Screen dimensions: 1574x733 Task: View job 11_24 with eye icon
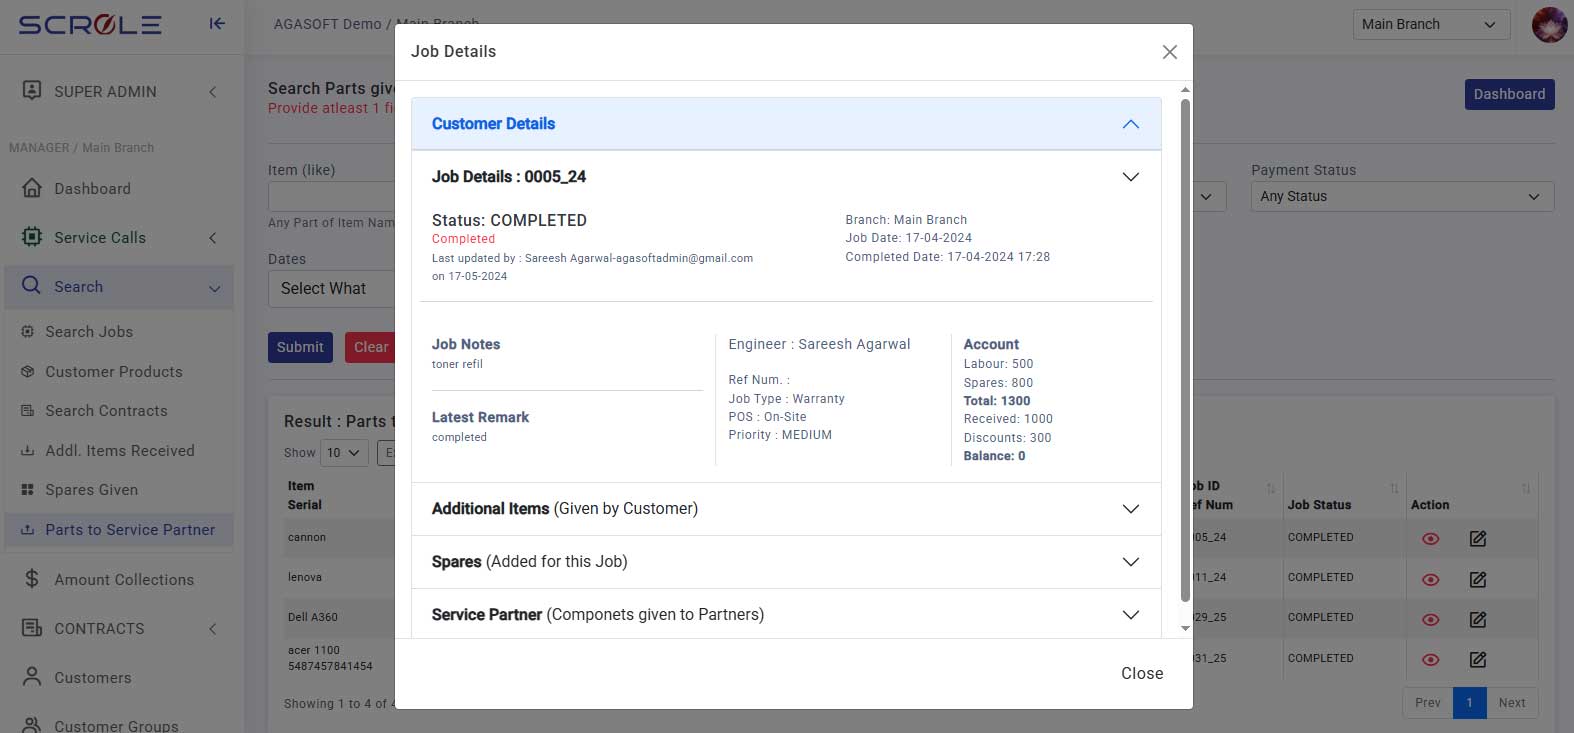tap(1430, 580)
